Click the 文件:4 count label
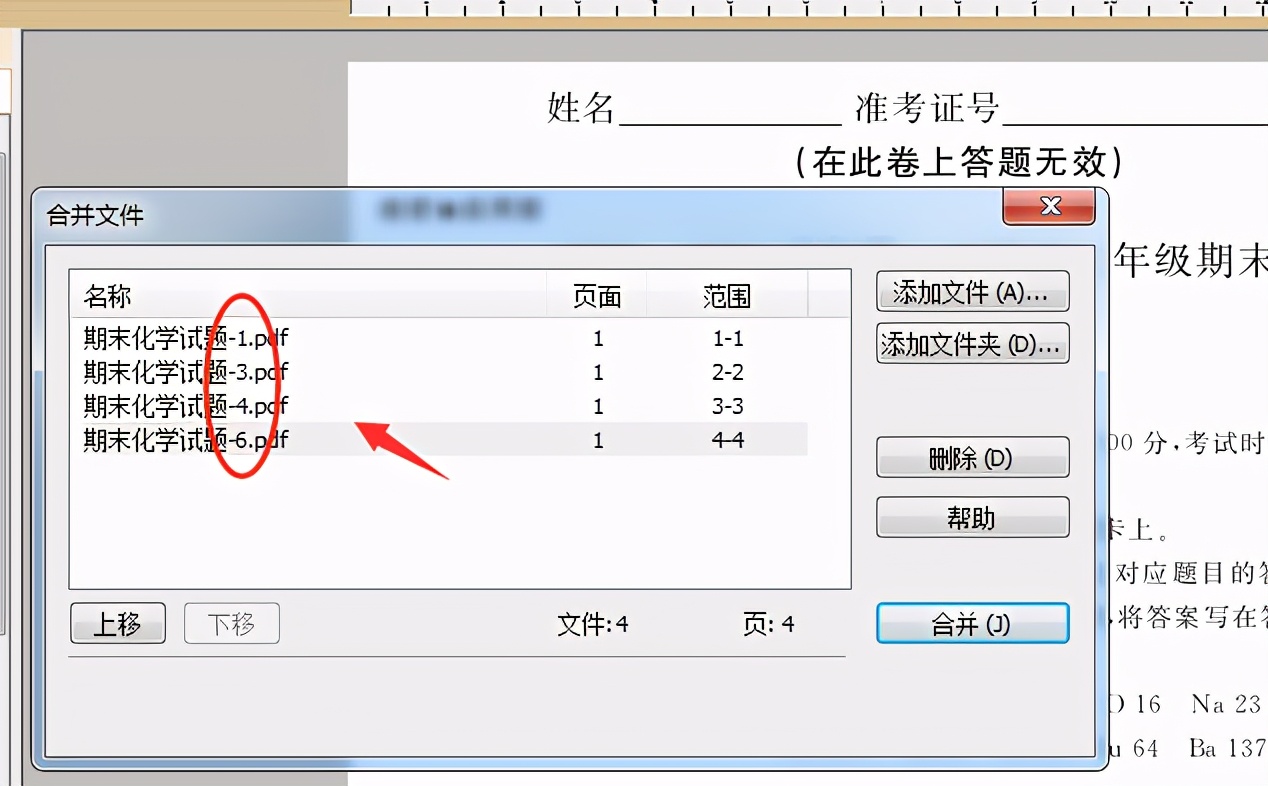 pos(592,624)
